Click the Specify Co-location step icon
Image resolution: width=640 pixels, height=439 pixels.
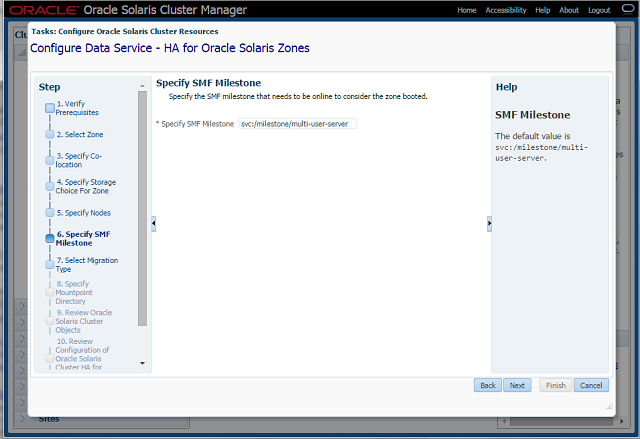pos(49,159)
